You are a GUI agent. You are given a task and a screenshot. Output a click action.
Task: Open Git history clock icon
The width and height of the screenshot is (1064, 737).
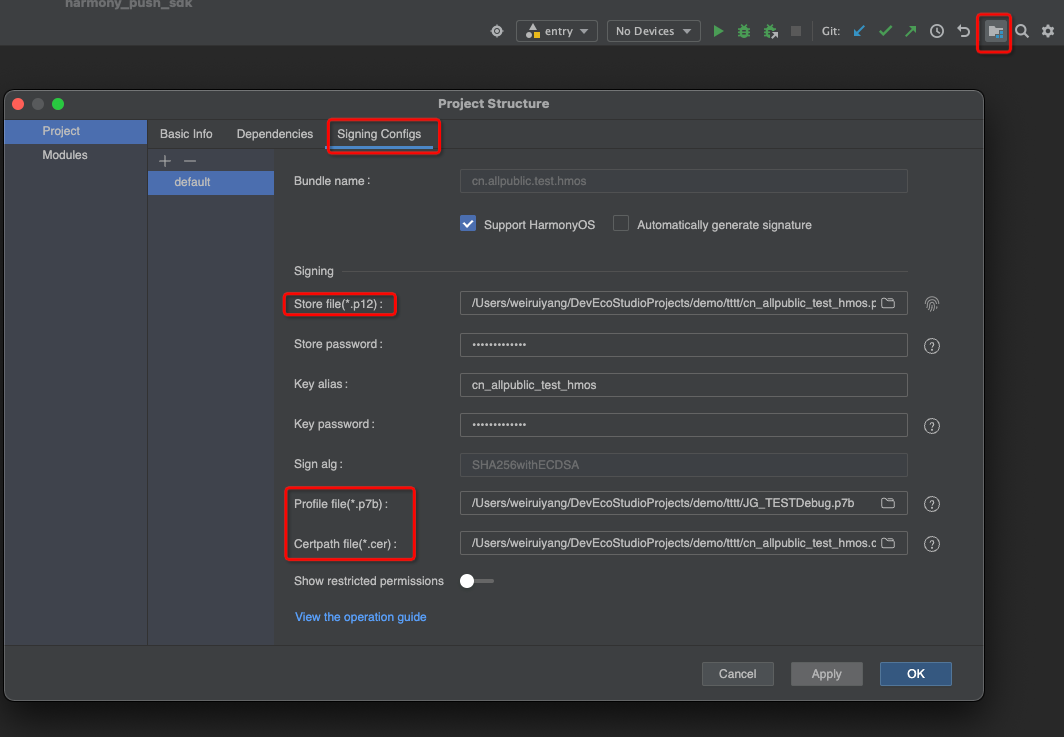pos(937,31)
